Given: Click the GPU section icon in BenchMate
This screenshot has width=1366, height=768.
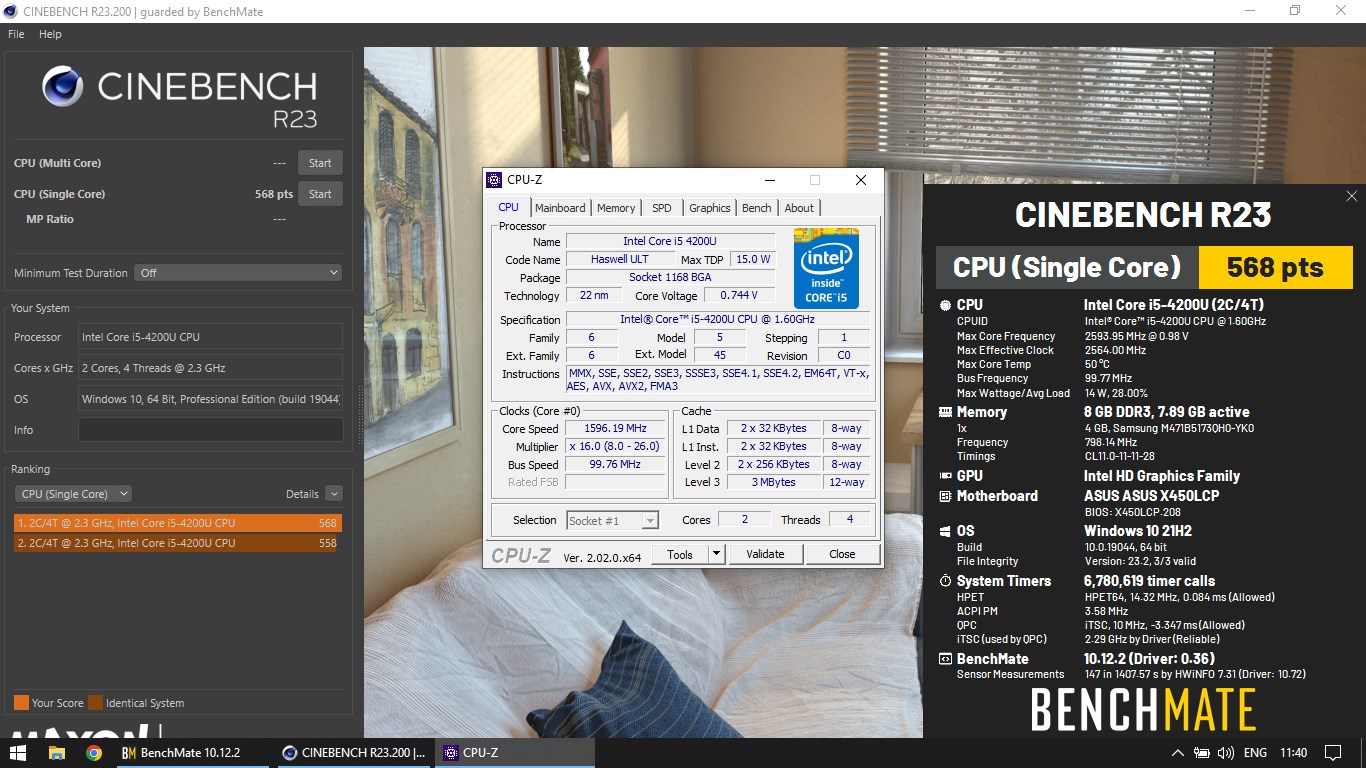Looking at the screenshot, I should (x=945, y=476).
